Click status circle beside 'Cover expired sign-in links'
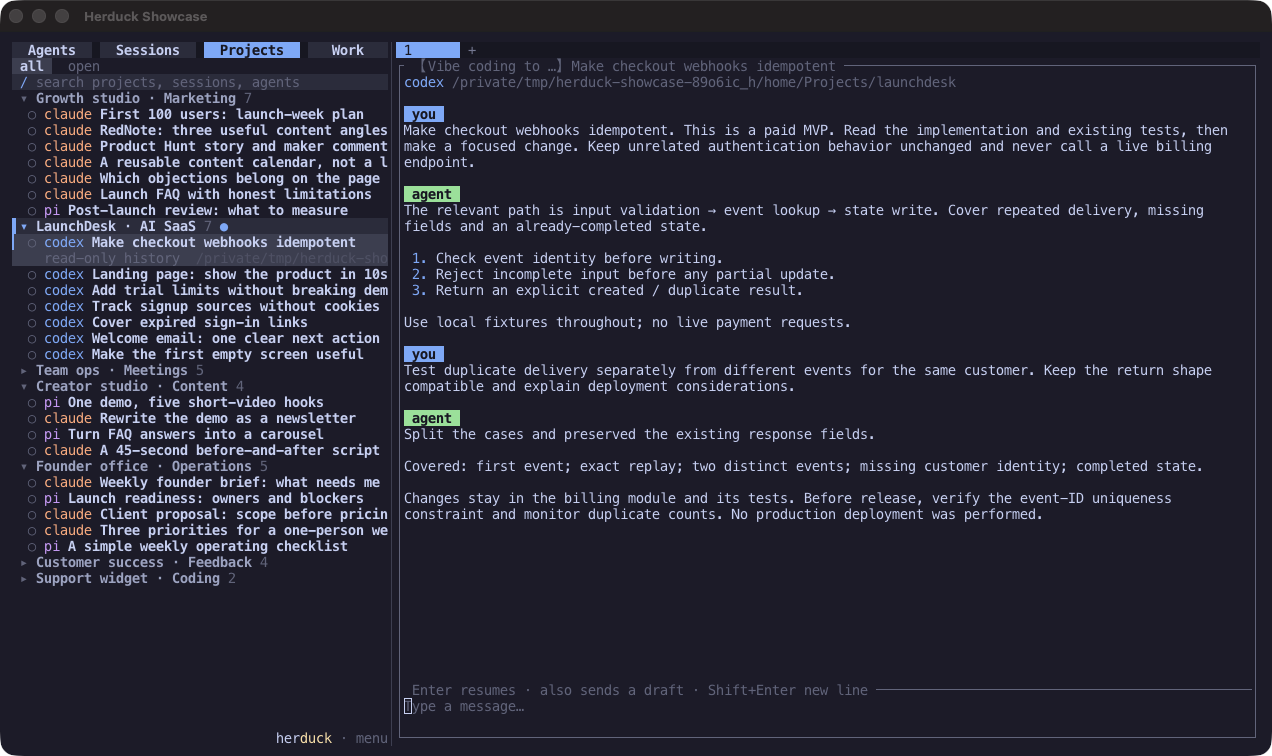Viewport: 1272px width, 756px height. tap(32, 323)
